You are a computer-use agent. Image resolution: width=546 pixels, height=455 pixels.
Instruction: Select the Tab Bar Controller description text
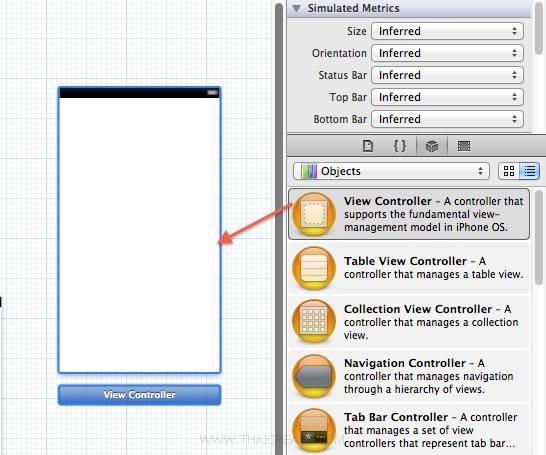tap(430, 430)
